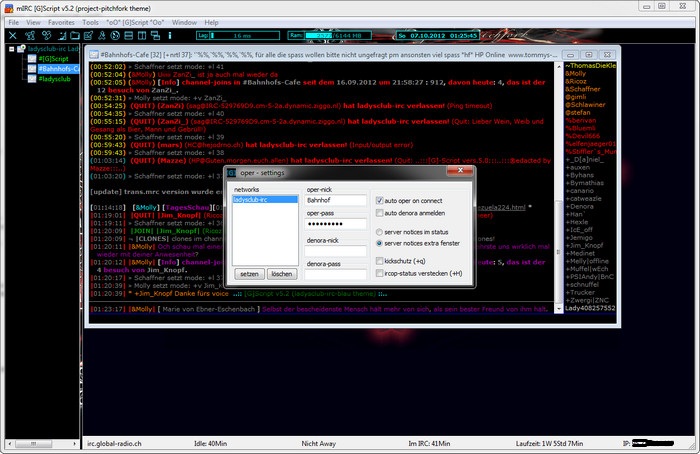Click Laufzeit: 1W 5Std 7Min status entry
Image resolution: width=700 pixels, height=454 pixels.
point(549,444)
